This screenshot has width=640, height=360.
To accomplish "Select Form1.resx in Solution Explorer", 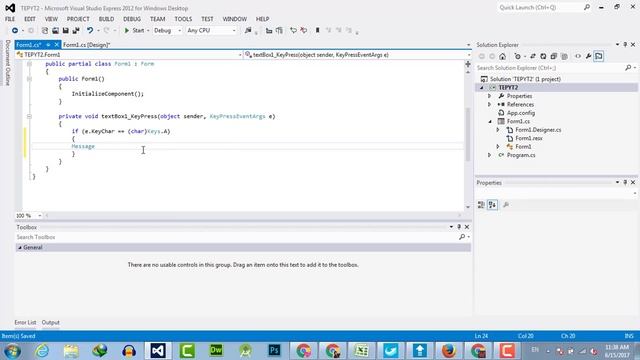I will click(x=529, y=138).
